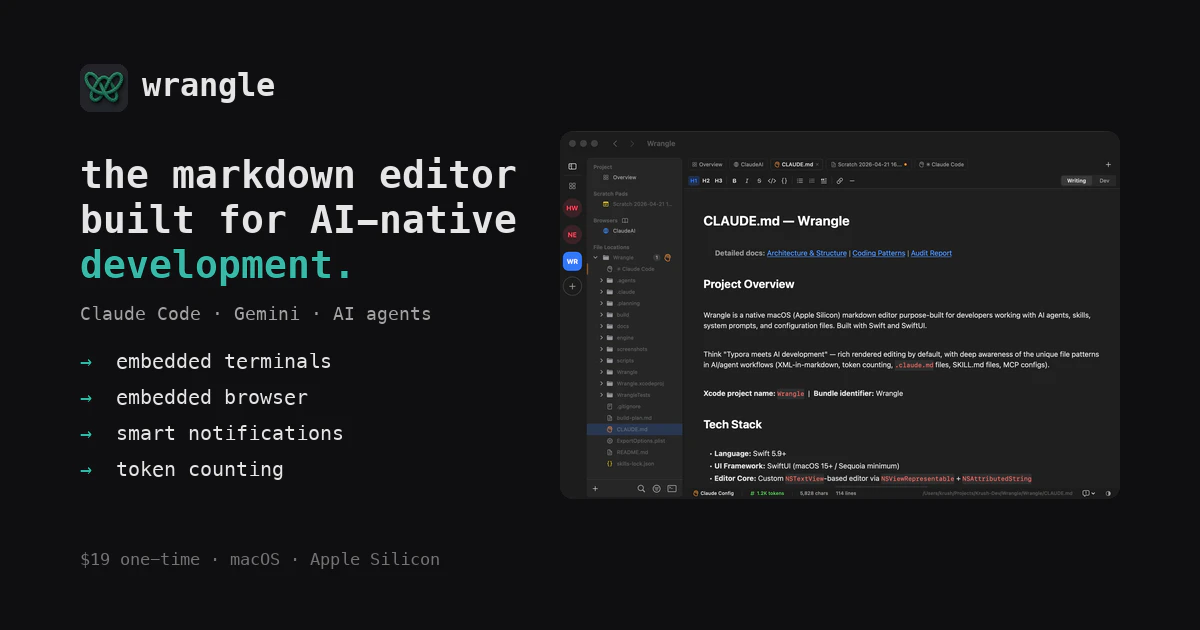Switch to the ClaudeAI tab

(x=748, y=164)
